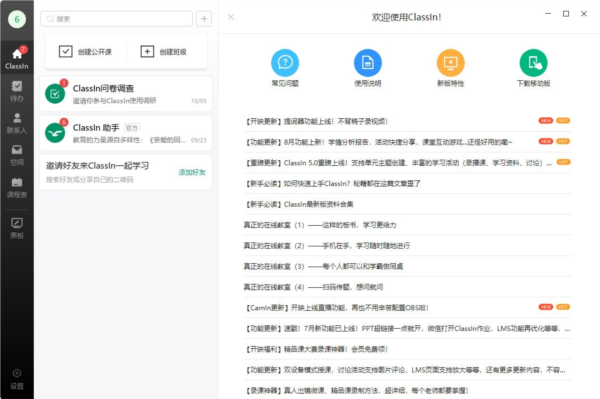Open 【功能更新】8月功能上新 article
This screenshot has height=399, width=600.
407,142
